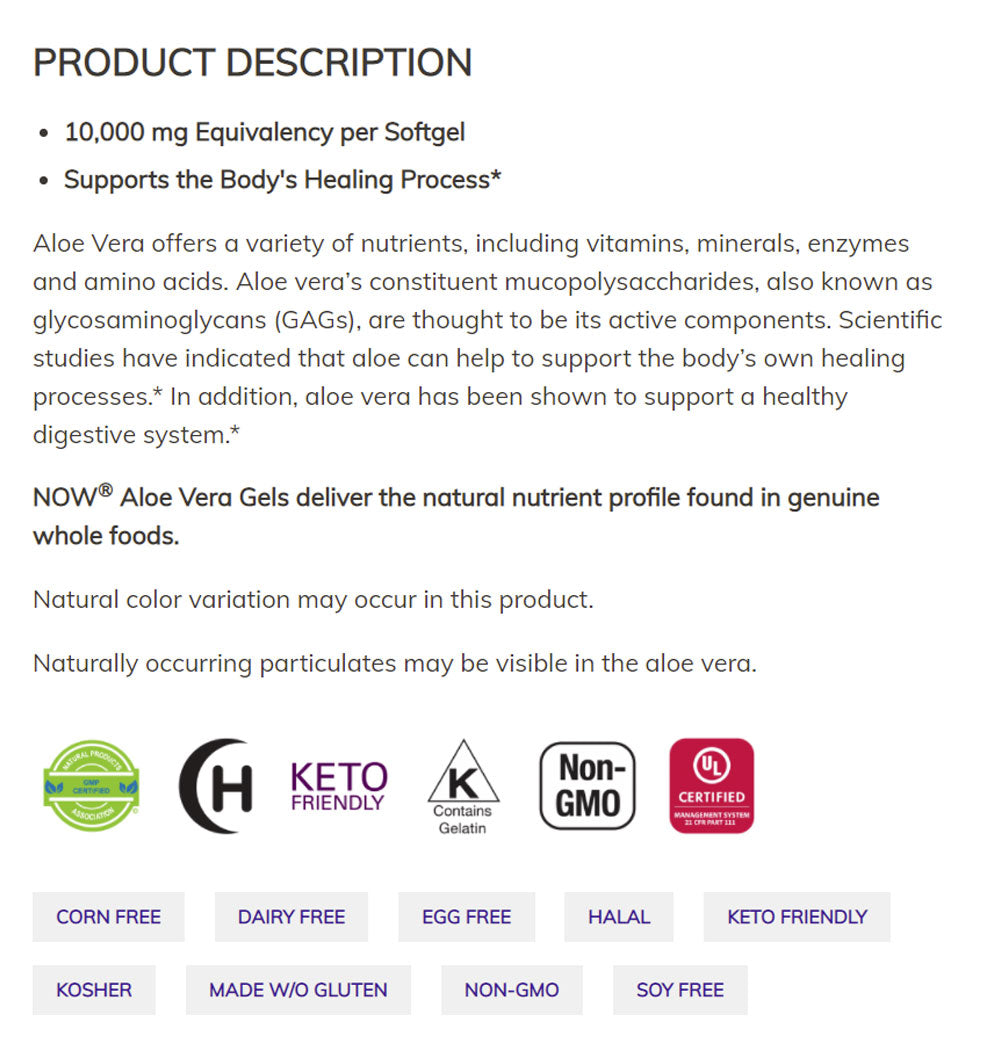Image resolution: width=1000 pixels, height=1060 pixels.
Task: Choose the Halal tag button
Action: 619,917
